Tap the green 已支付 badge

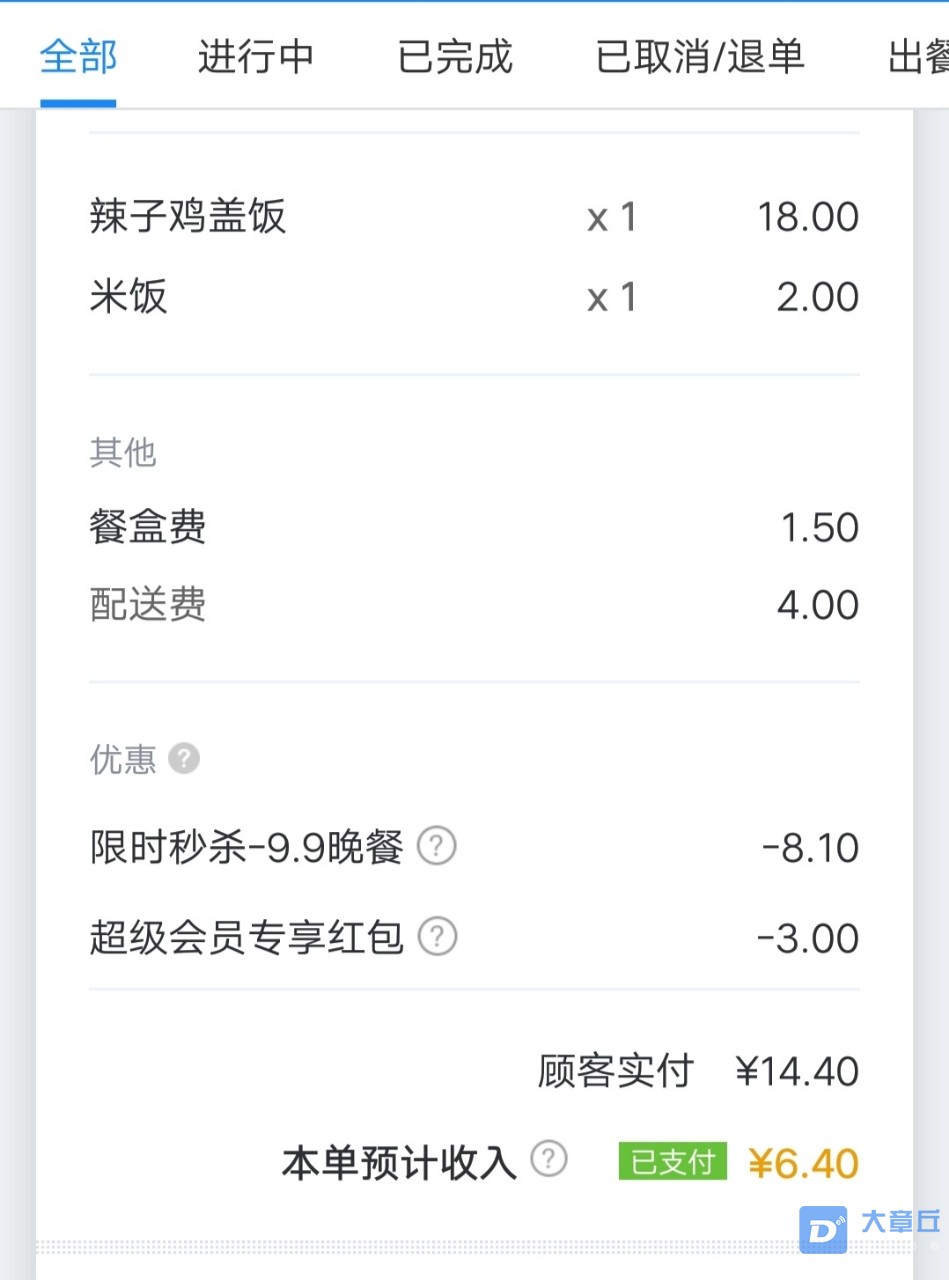[673, 1162]
